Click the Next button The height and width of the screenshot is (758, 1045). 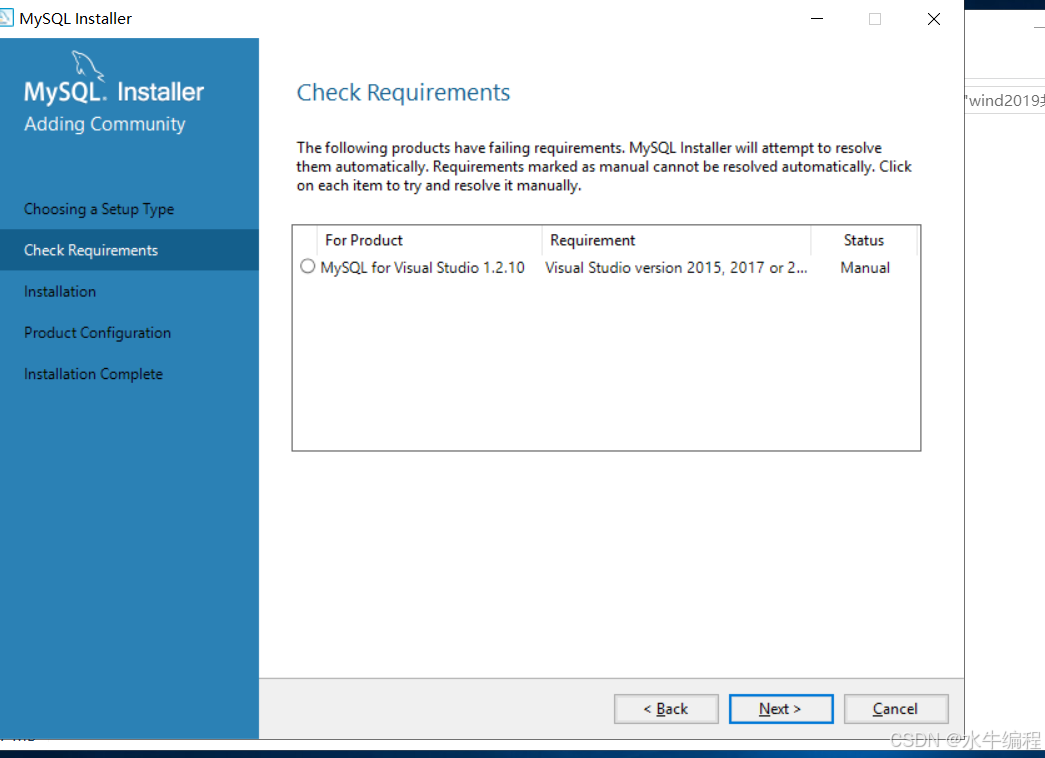coord(780,709)
